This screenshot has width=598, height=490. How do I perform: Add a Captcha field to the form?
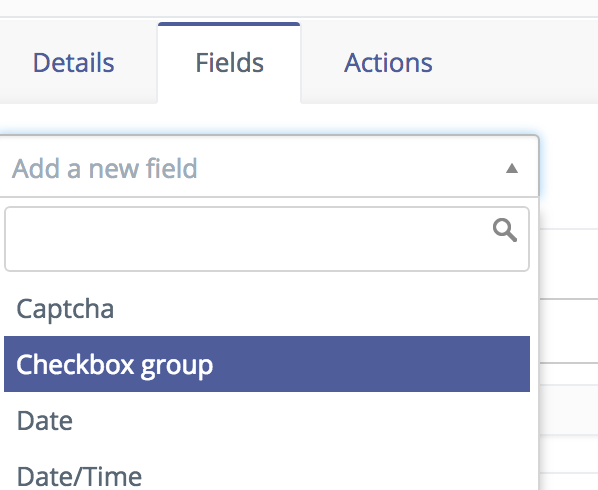pos(267,308)
